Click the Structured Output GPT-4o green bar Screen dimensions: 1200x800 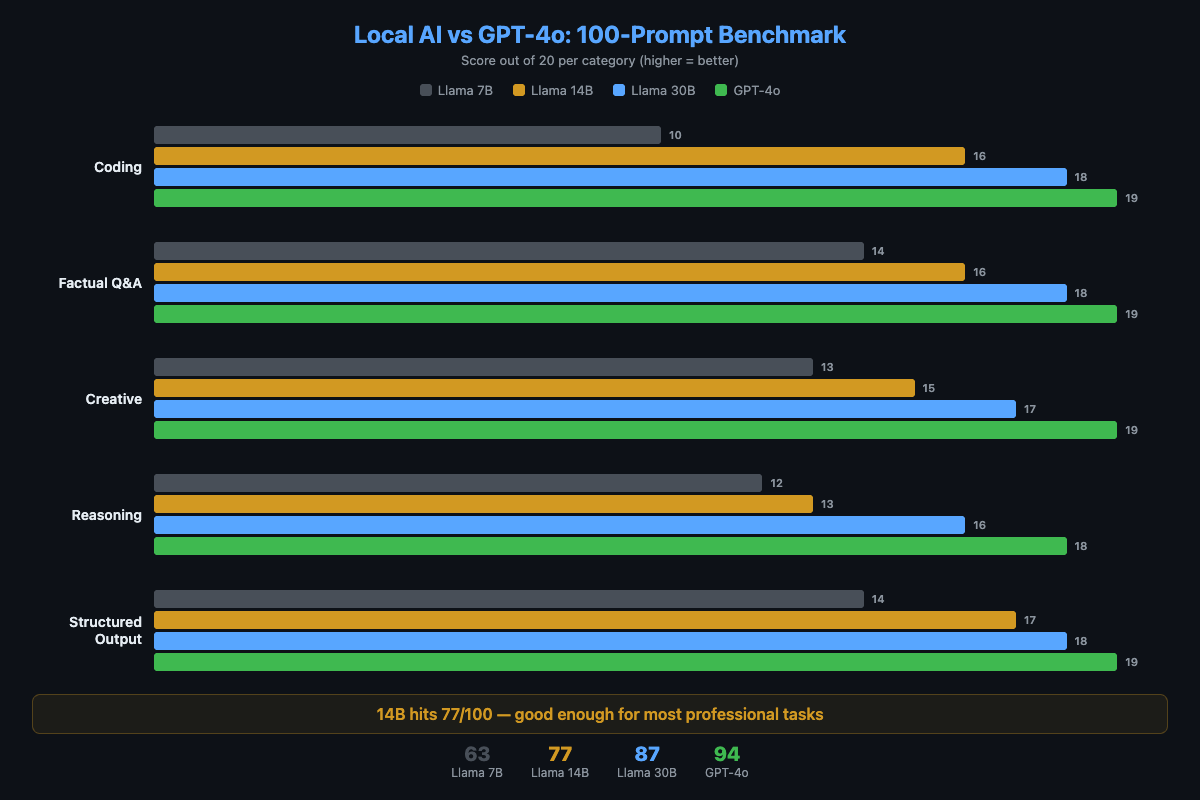point(635,662)
